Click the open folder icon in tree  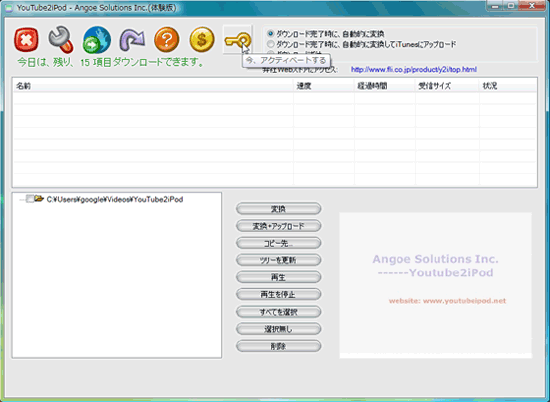coord(39,199)
